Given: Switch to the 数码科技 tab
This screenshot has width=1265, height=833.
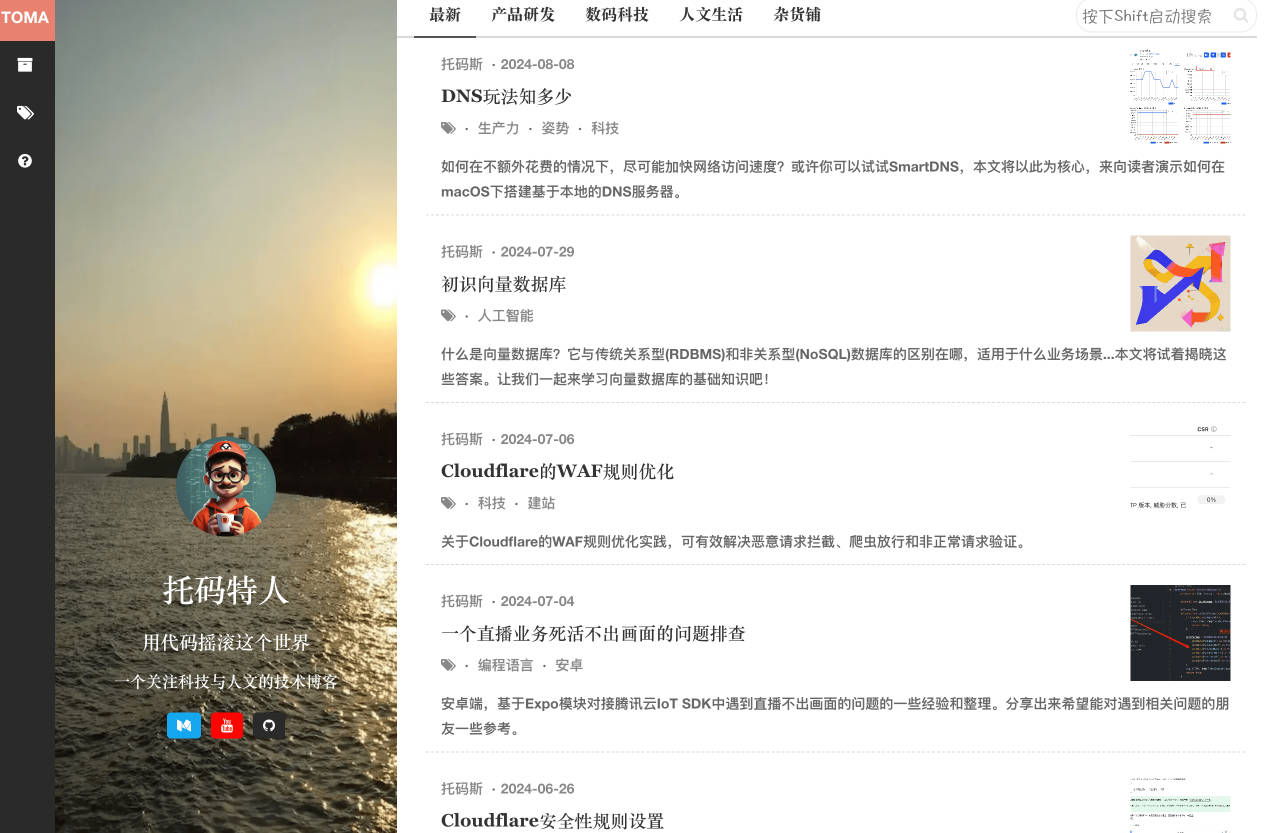Looking at the screenshot, I should click(617, 15).
